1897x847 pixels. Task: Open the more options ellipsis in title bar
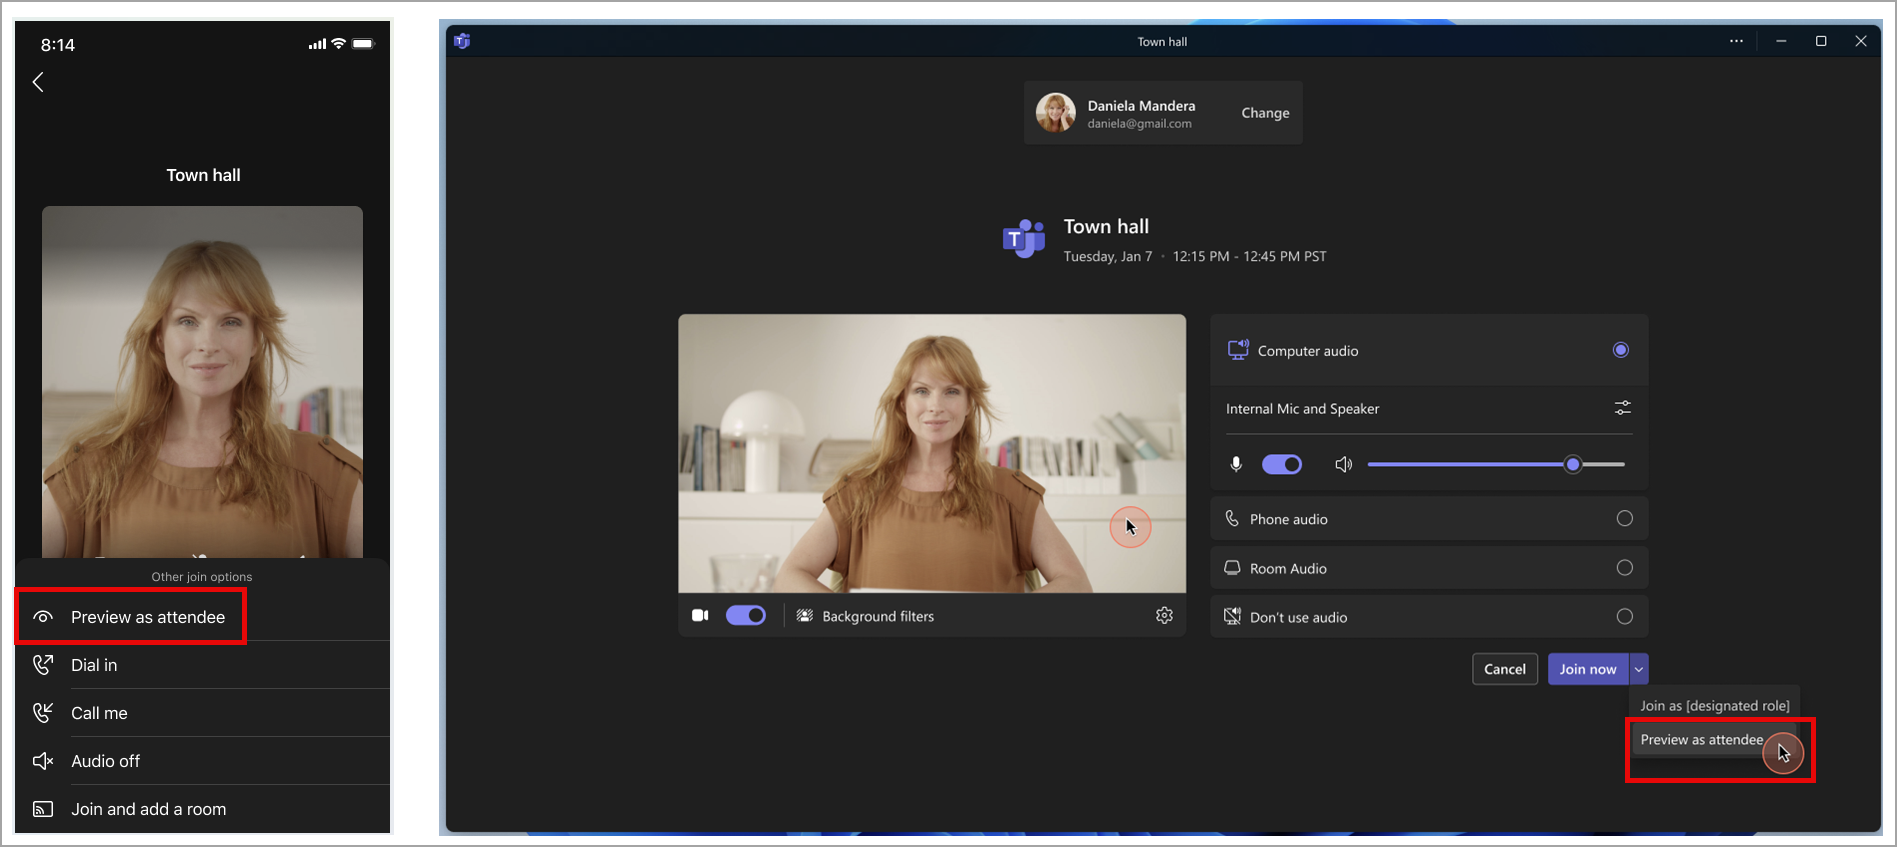(1736, 41)
